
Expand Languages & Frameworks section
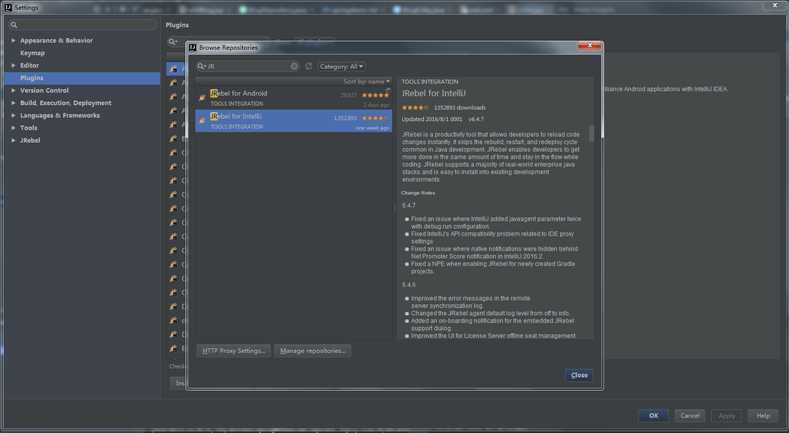pyautogui.click(x=13, y=116)
